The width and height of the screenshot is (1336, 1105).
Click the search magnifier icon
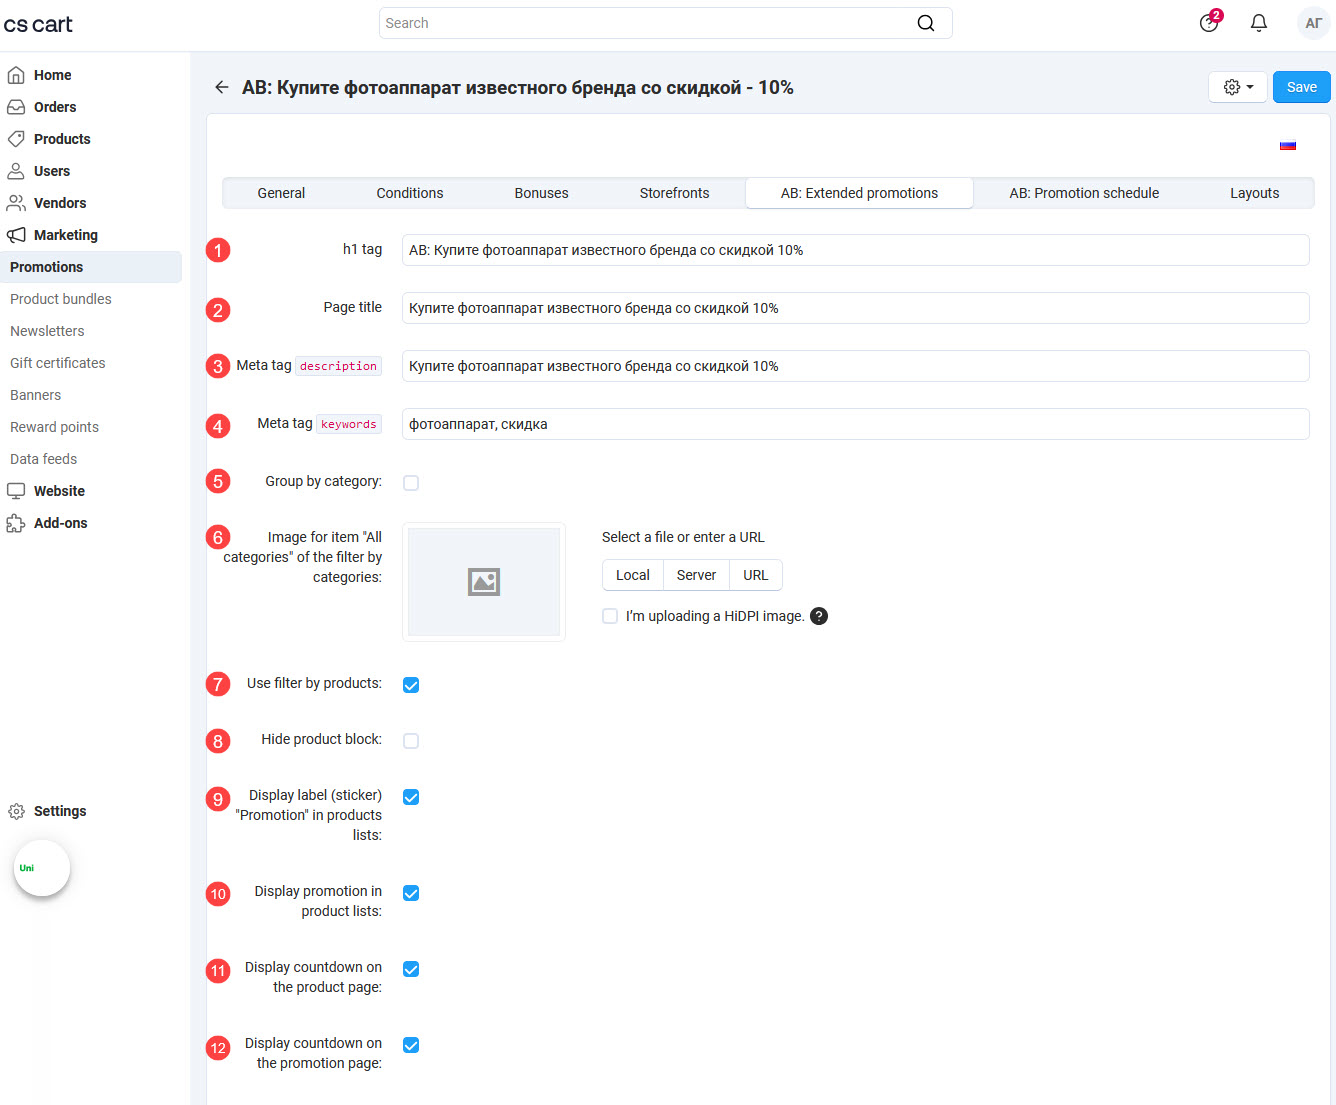click(926, 23)
